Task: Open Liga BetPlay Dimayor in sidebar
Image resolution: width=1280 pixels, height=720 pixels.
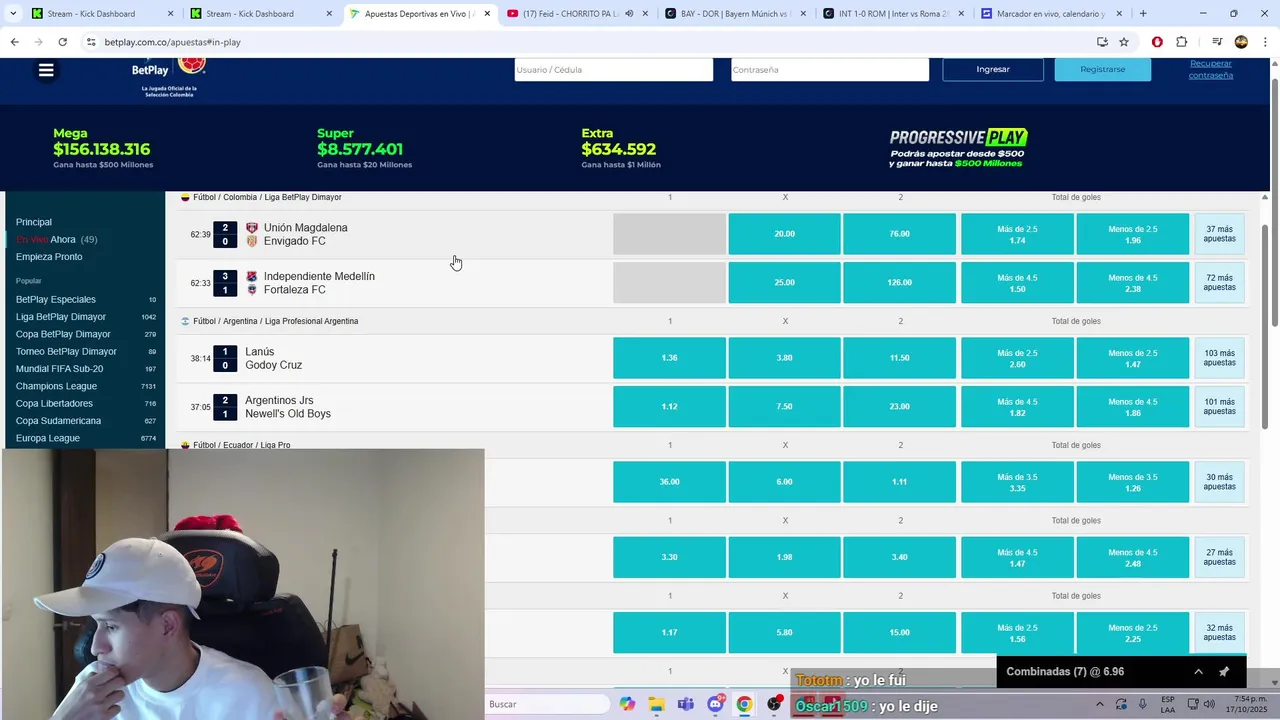Action: pyautogui.click(x=61, y=317)
